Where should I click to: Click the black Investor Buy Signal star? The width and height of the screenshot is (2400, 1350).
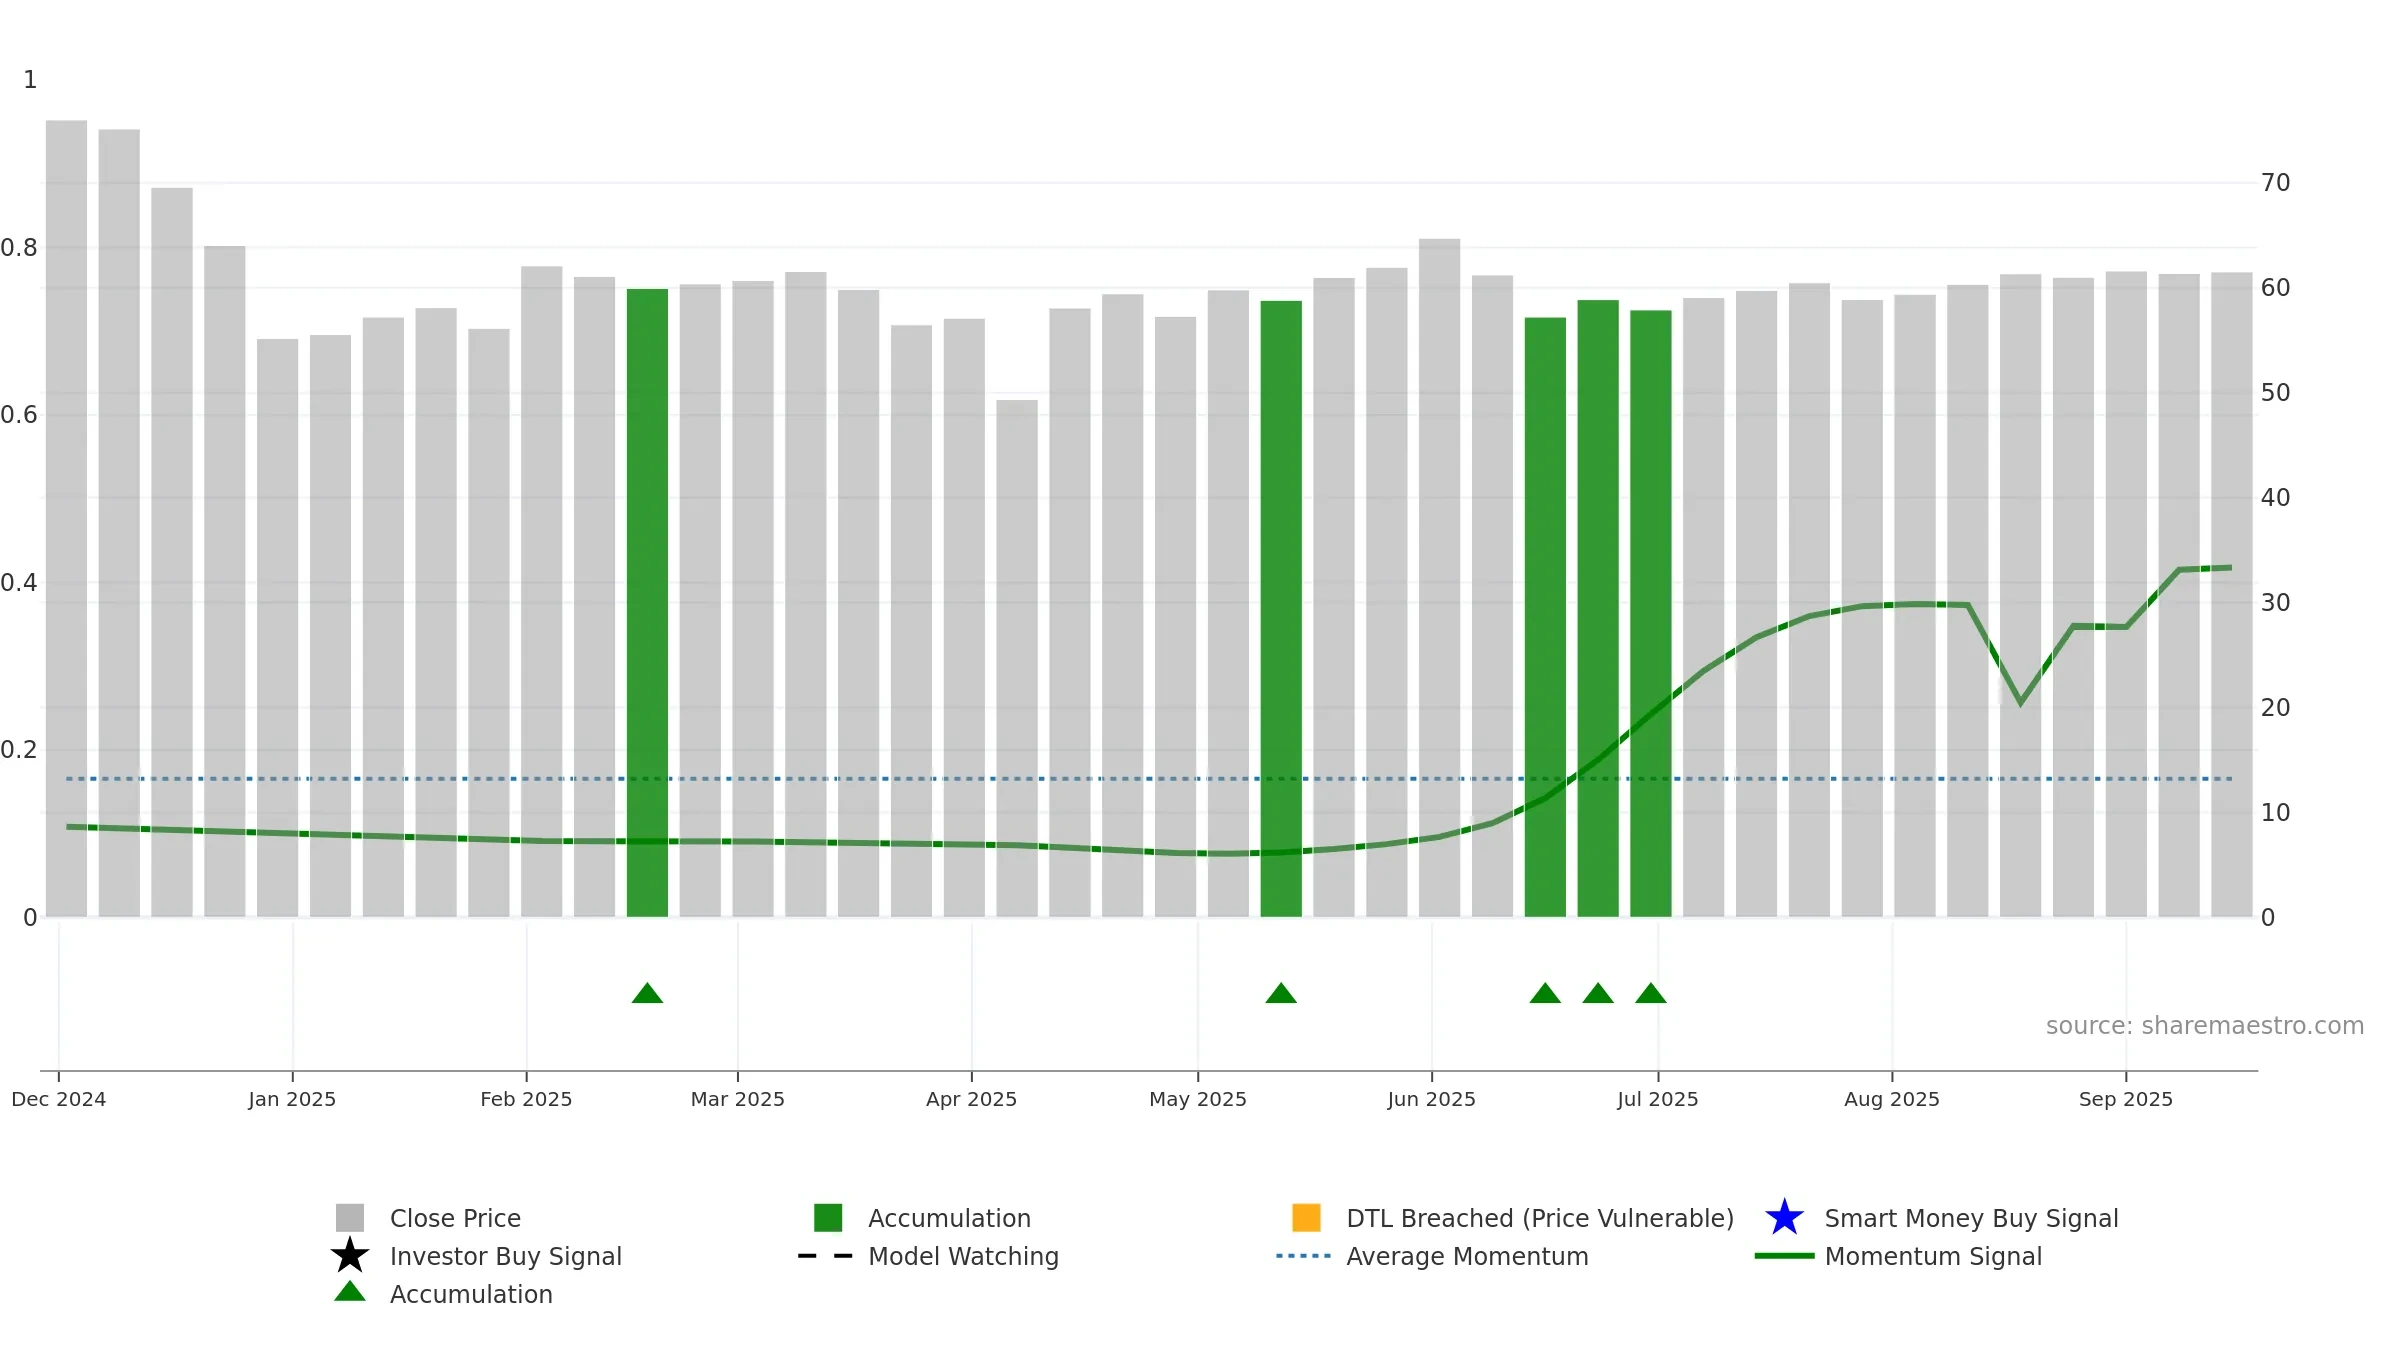pos(350,1256)
